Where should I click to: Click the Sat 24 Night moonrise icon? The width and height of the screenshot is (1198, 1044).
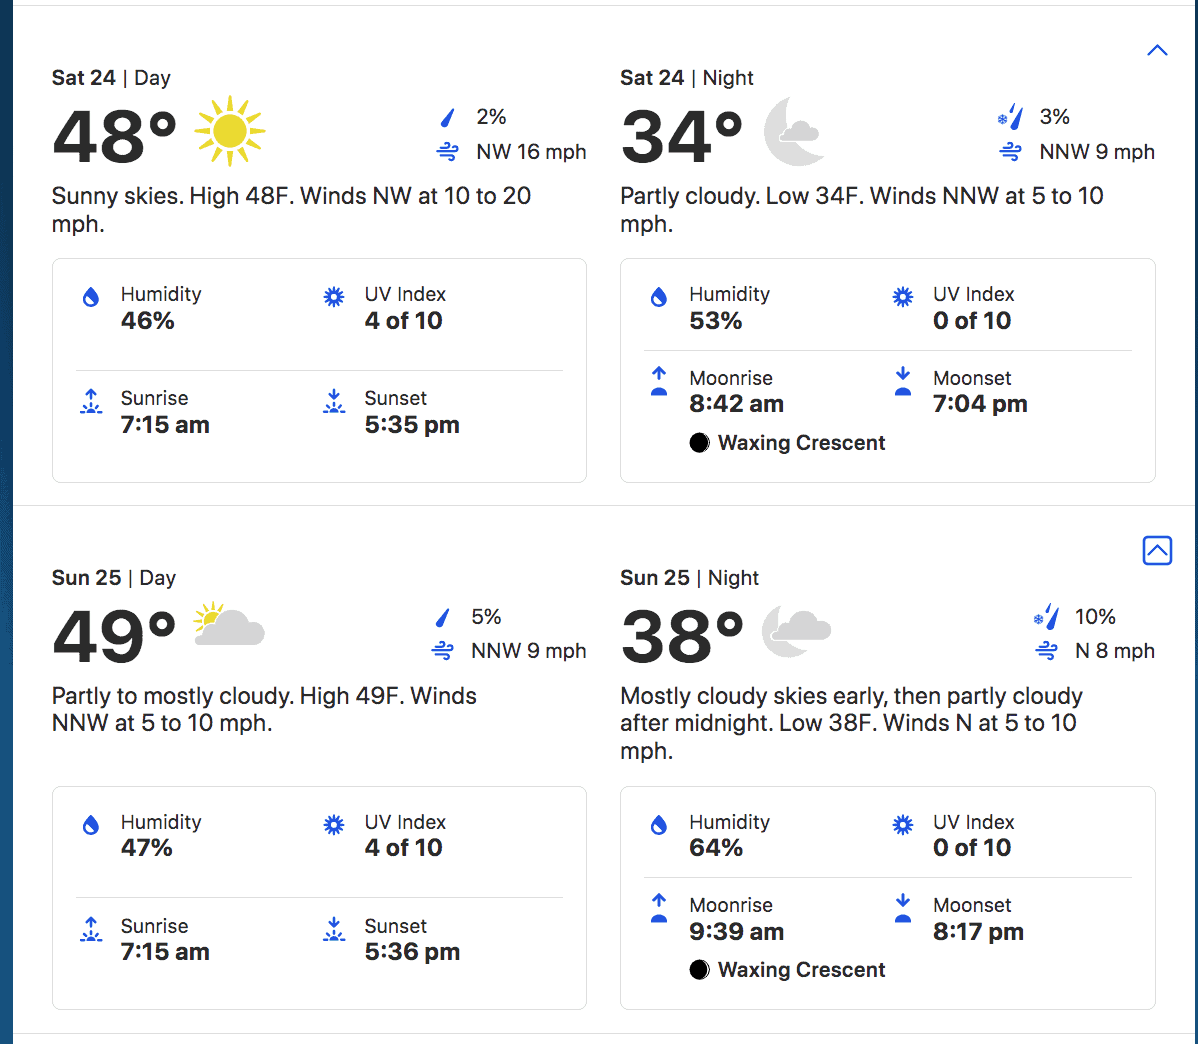(x=659, y=381)
